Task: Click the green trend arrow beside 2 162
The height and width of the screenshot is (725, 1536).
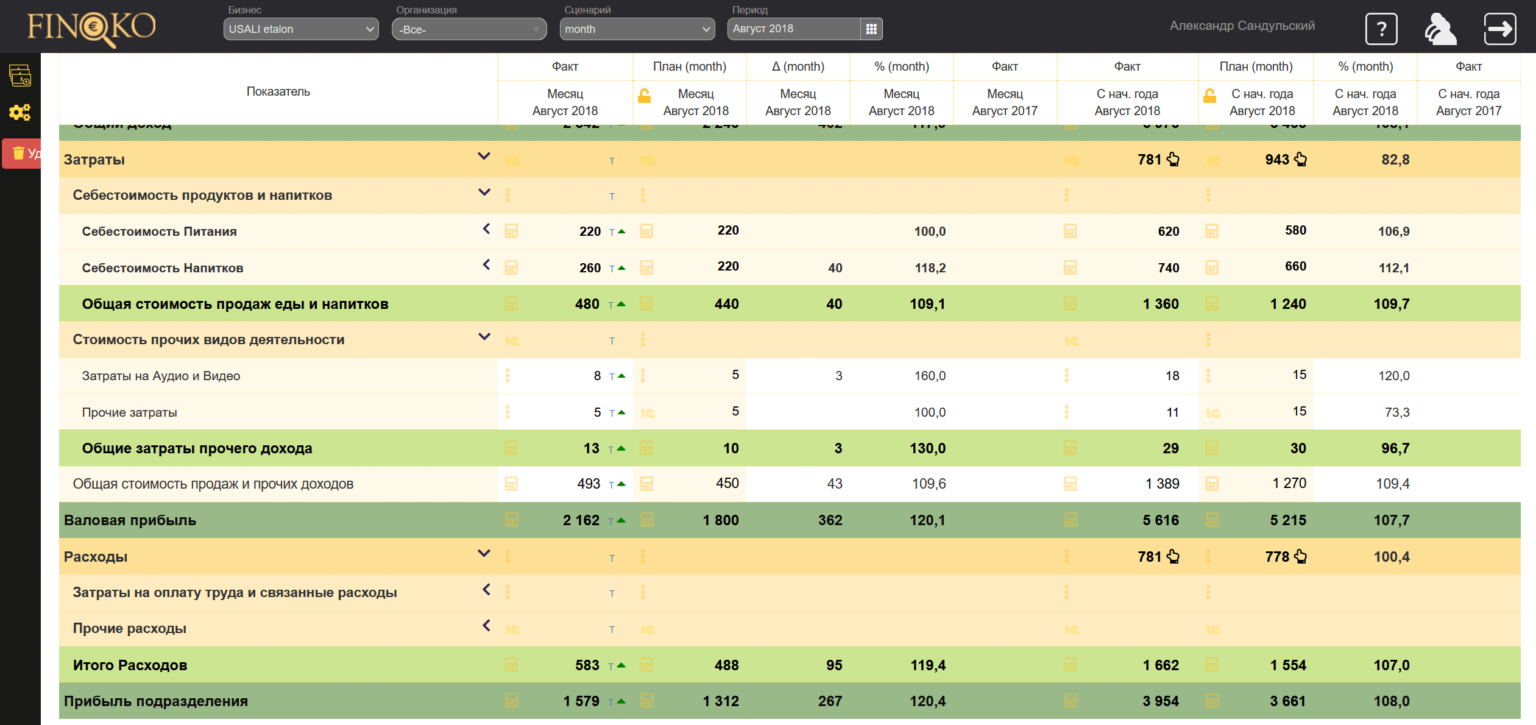Action: pos(621,520)
